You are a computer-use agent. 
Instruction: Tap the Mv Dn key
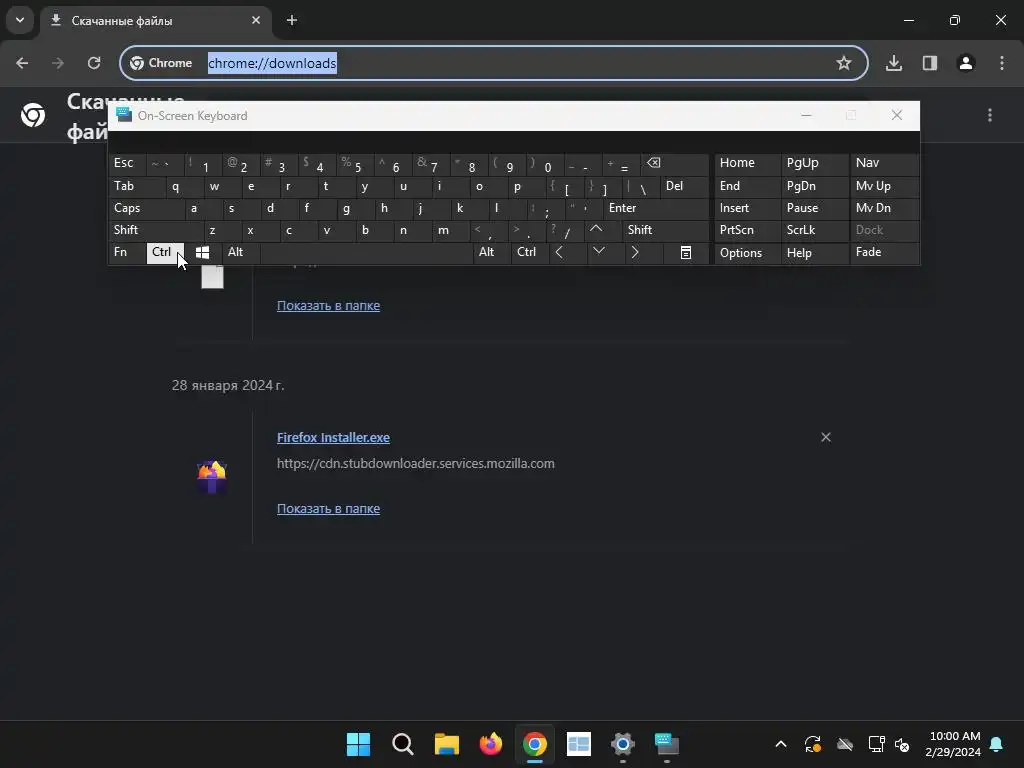click(x=884, y=209)
